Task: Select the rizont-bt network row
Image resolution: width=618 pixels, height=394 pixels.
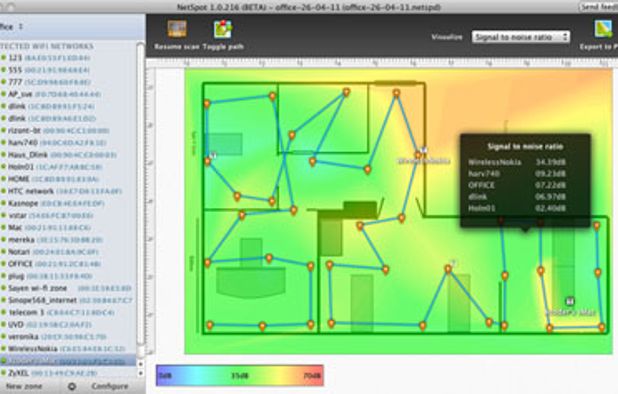Action: click(x=69, y=130)
